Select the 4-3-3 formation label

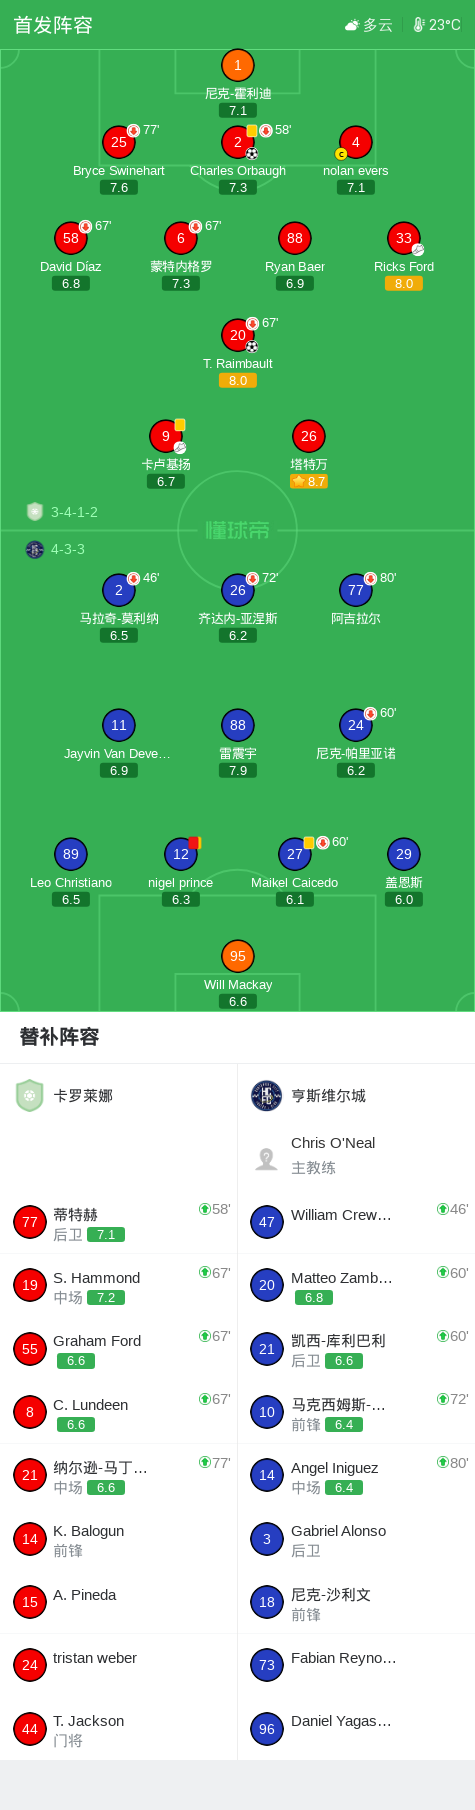pyautogui.click(x=68, y=549)
